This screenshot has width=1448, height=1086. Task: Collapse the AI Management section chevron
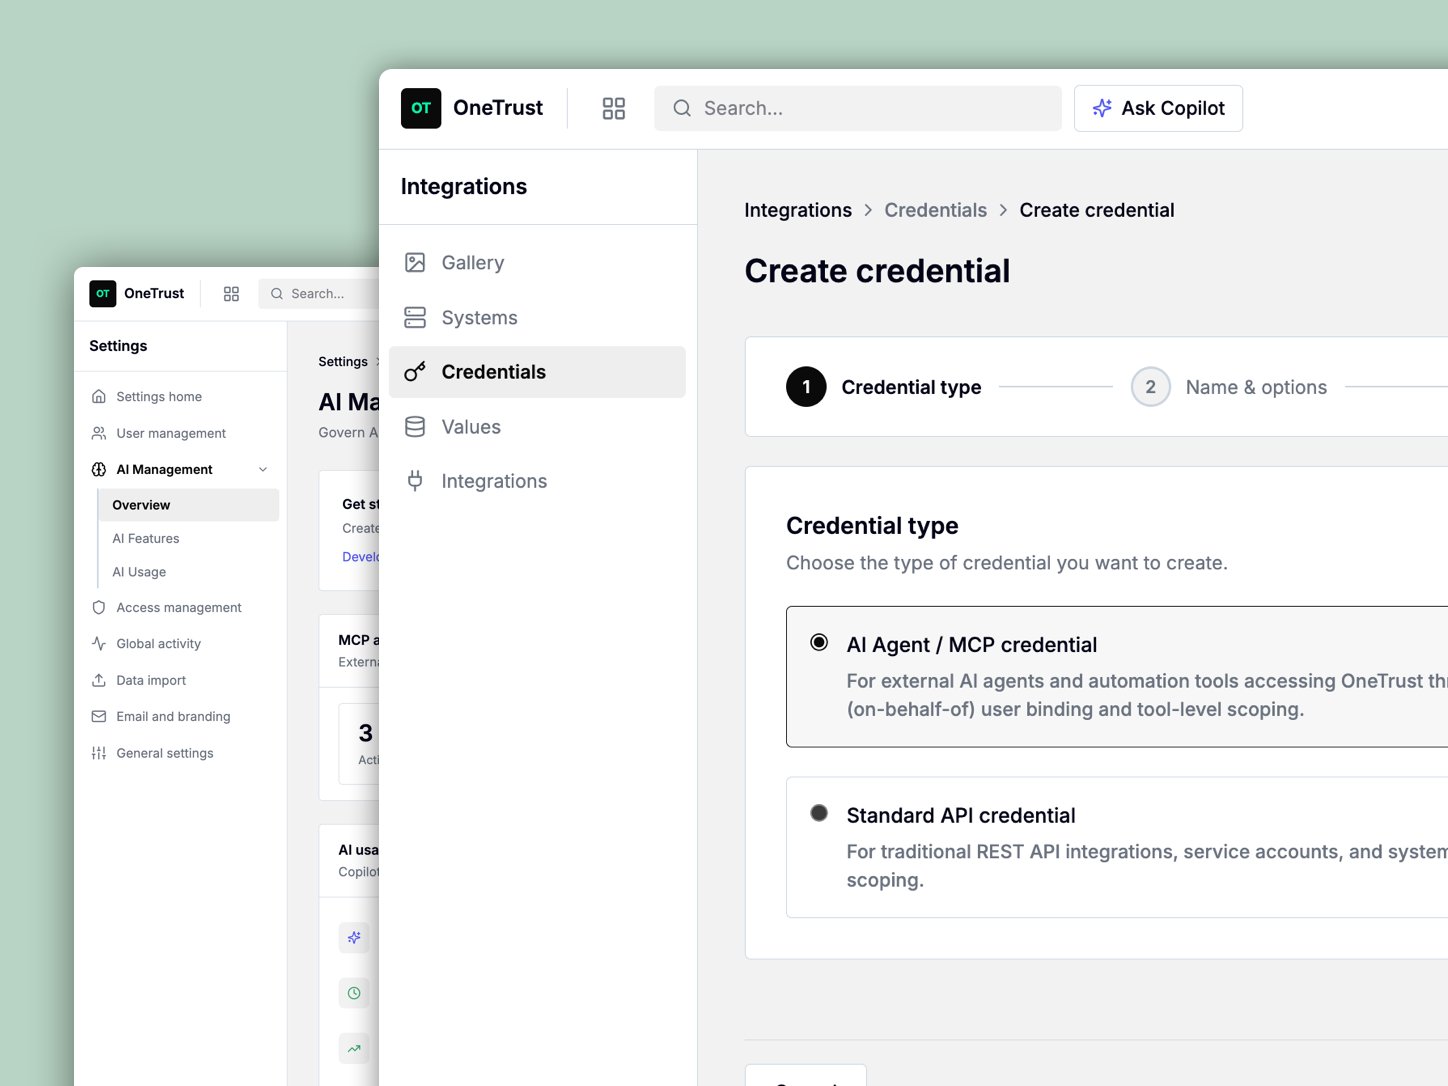[263, 469]
